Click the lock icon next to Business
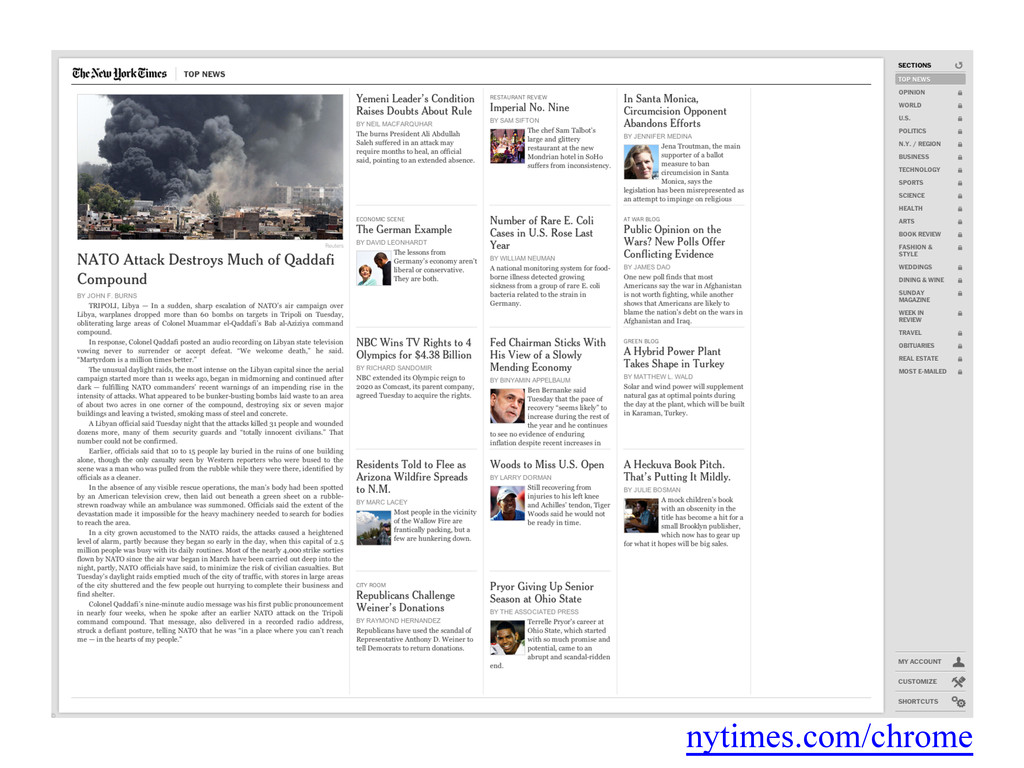The image size is (1024, 768). [960, 157]
